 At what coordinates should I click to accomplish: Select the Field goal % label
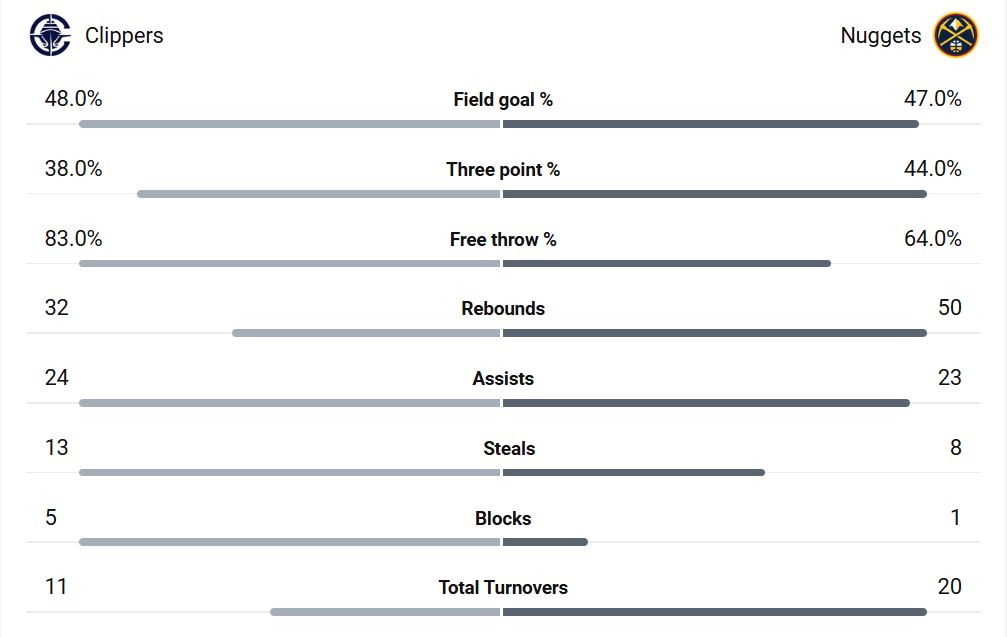pyautogui.click(x=503, y=99)
